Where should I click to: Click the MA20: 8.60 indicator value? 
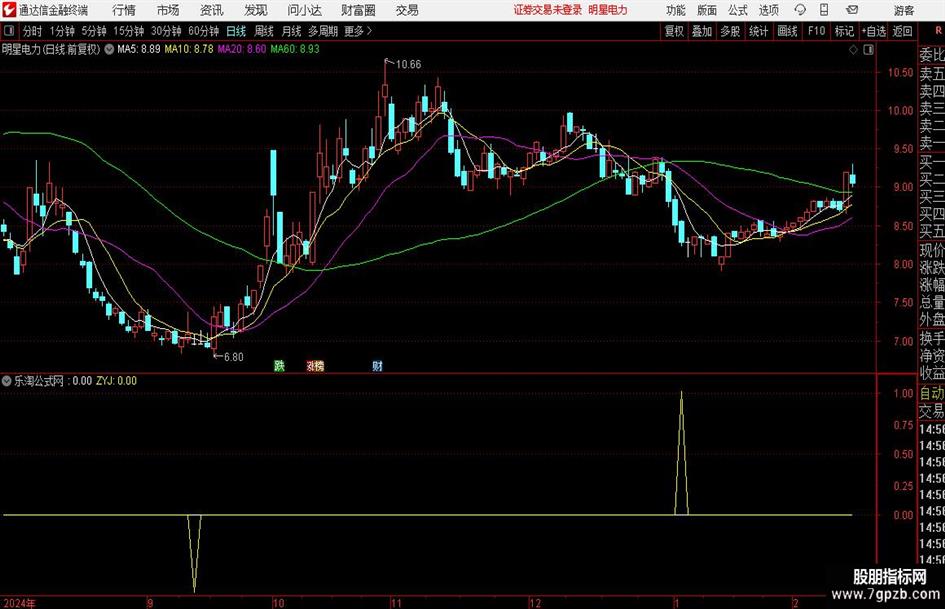(x=241, y=49)
